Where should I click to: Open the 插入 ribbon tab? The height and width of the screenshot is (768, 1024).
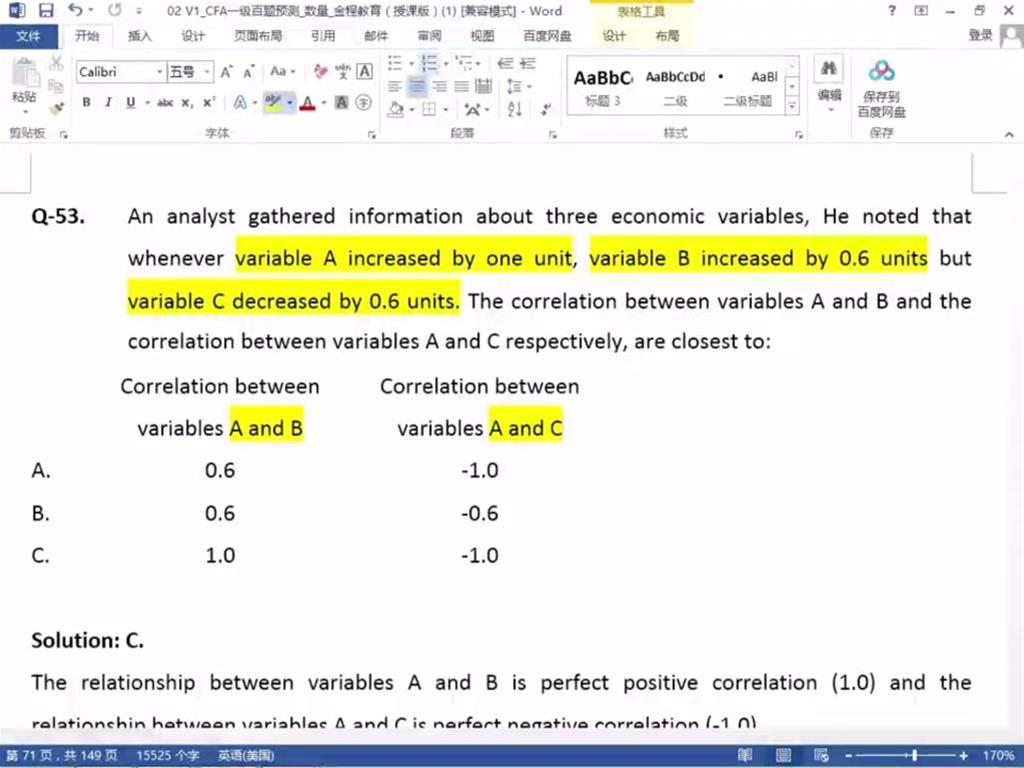(x=140, y=36)
